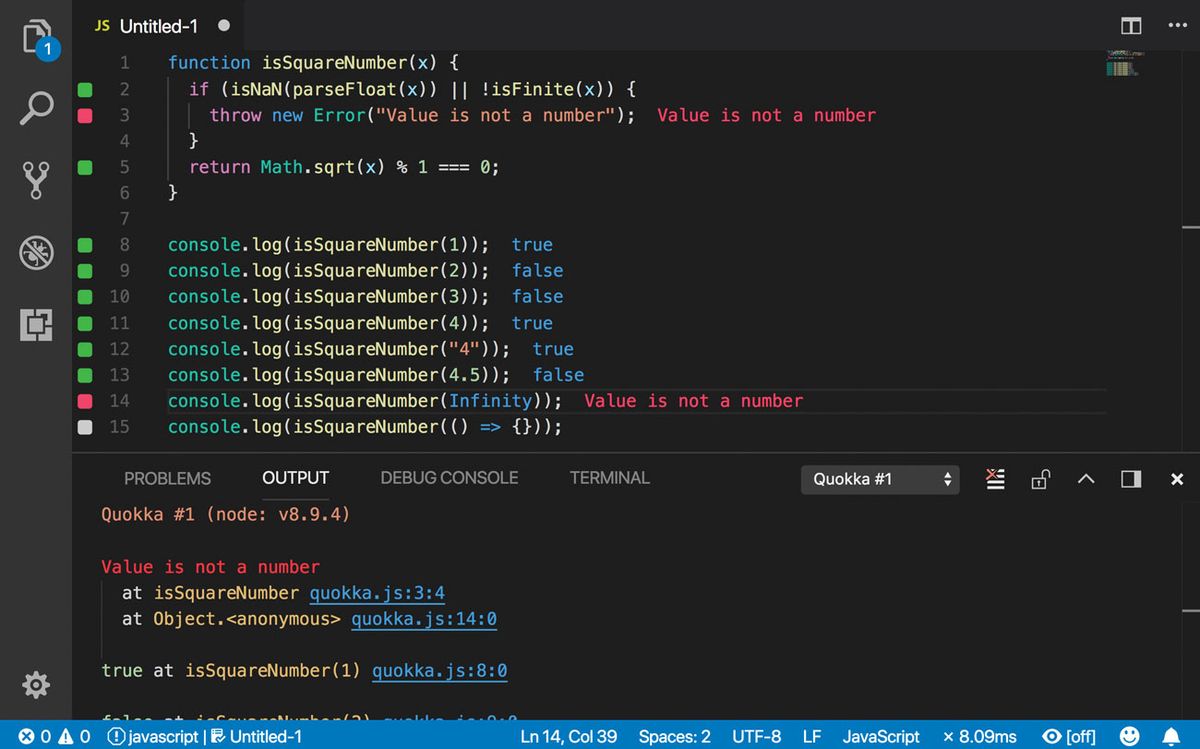Open the output channel dropdown showing Quokka #1
1200x749 pixels.
879,479
